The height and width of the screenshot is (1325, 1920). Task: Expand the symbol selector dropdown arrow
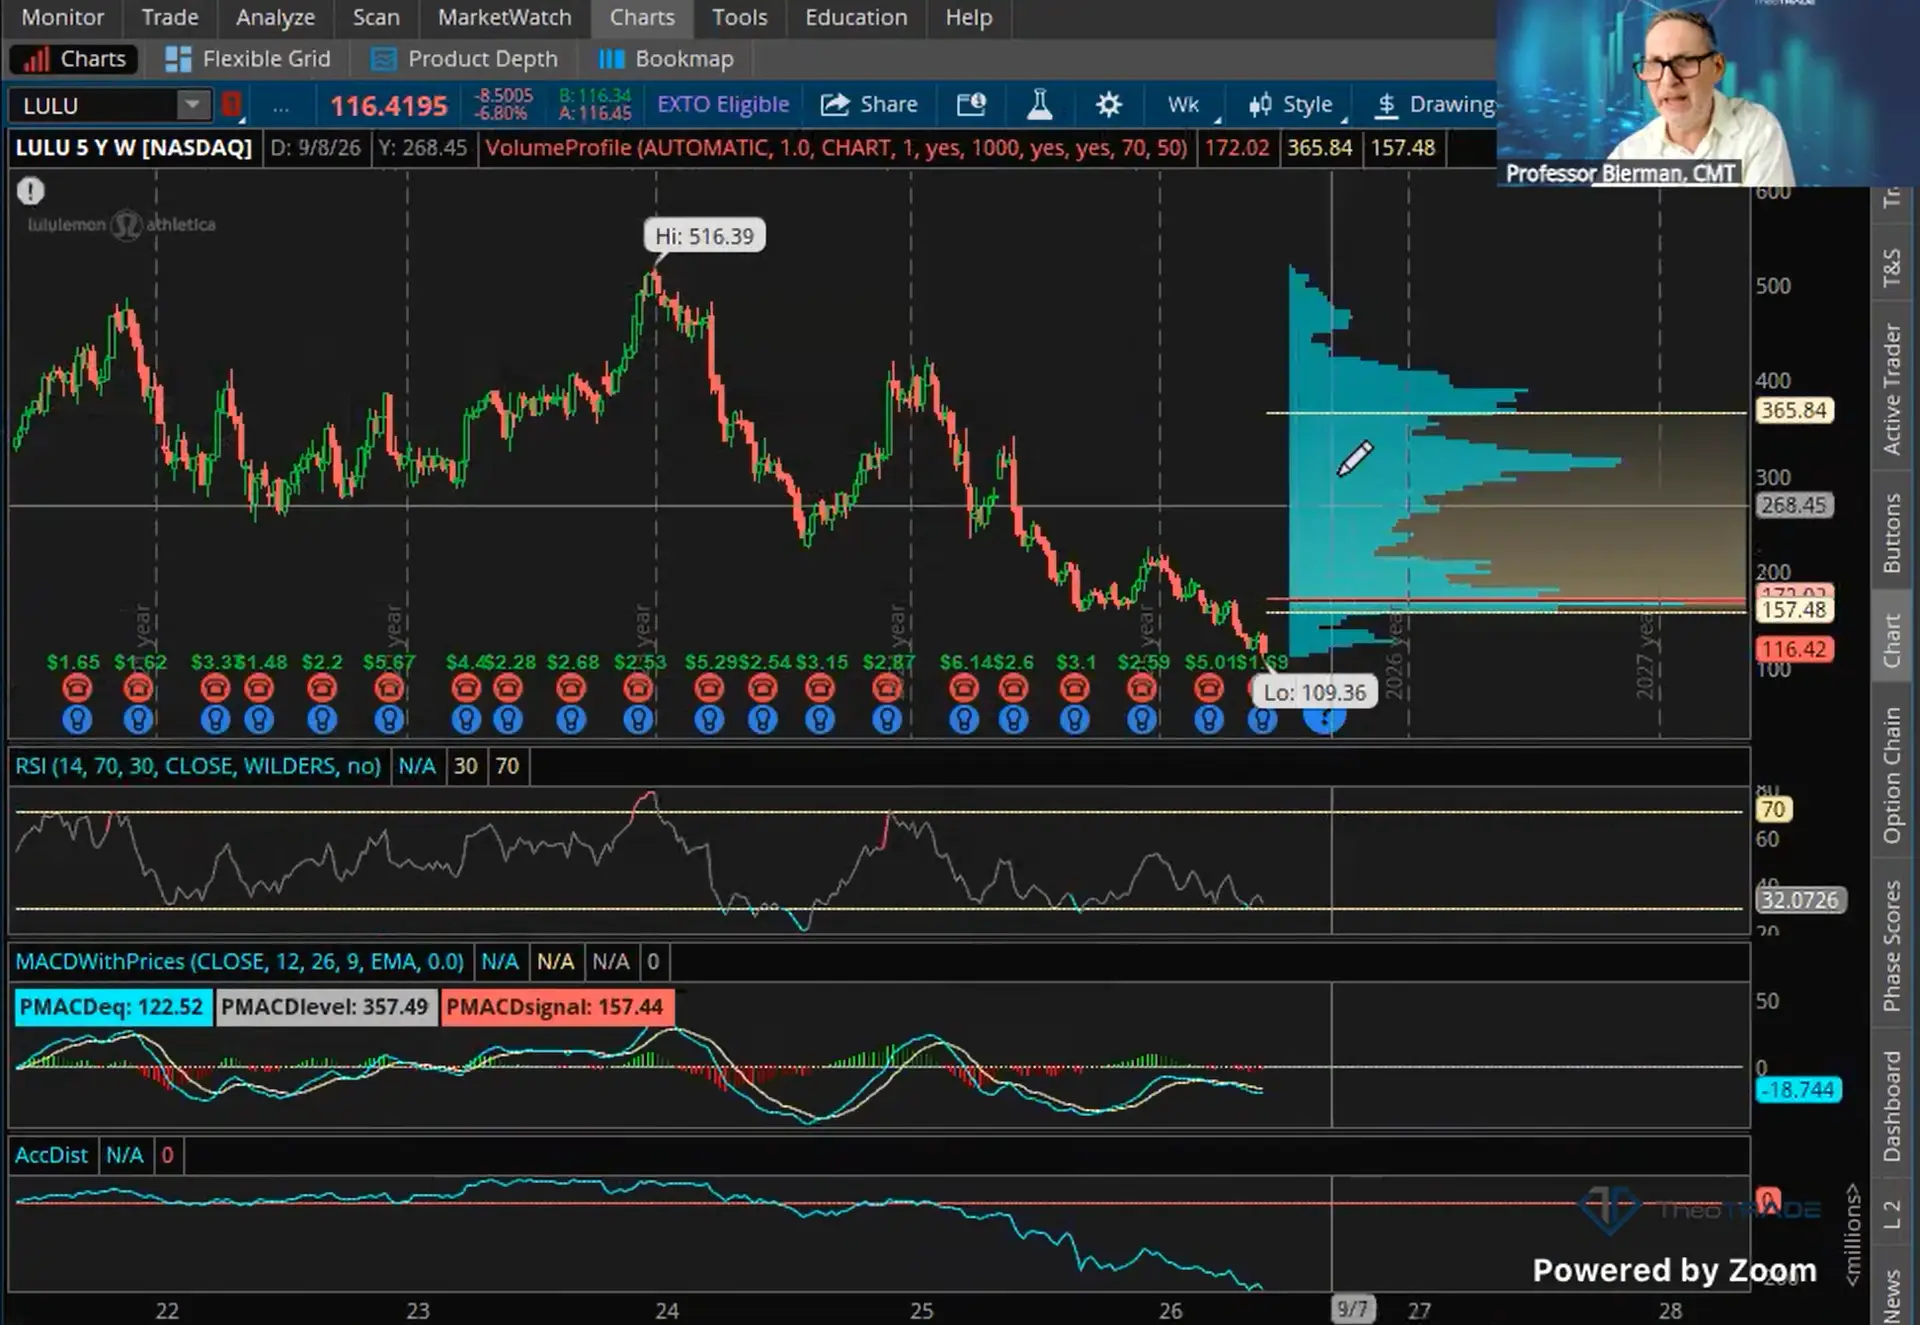coord(192,104)
